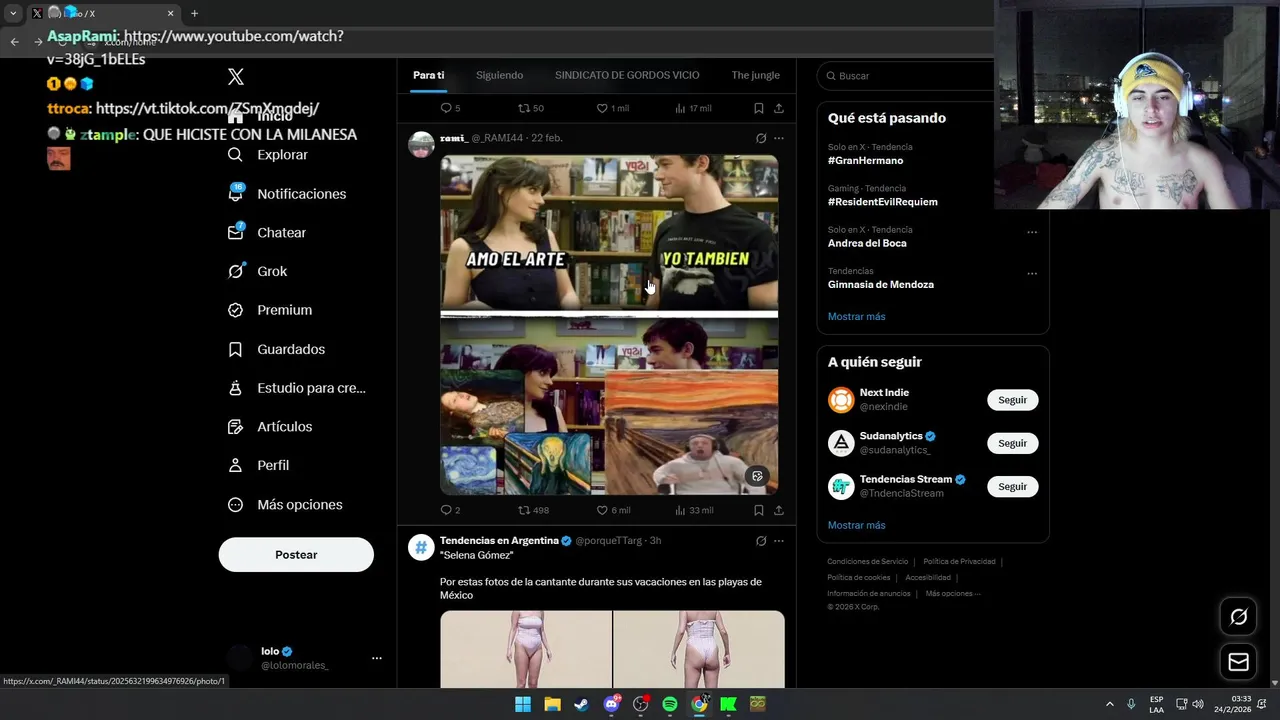Repost the top post with 50 reposts
The height and width of the screenshot is (720, 1280).
(531, 108)
